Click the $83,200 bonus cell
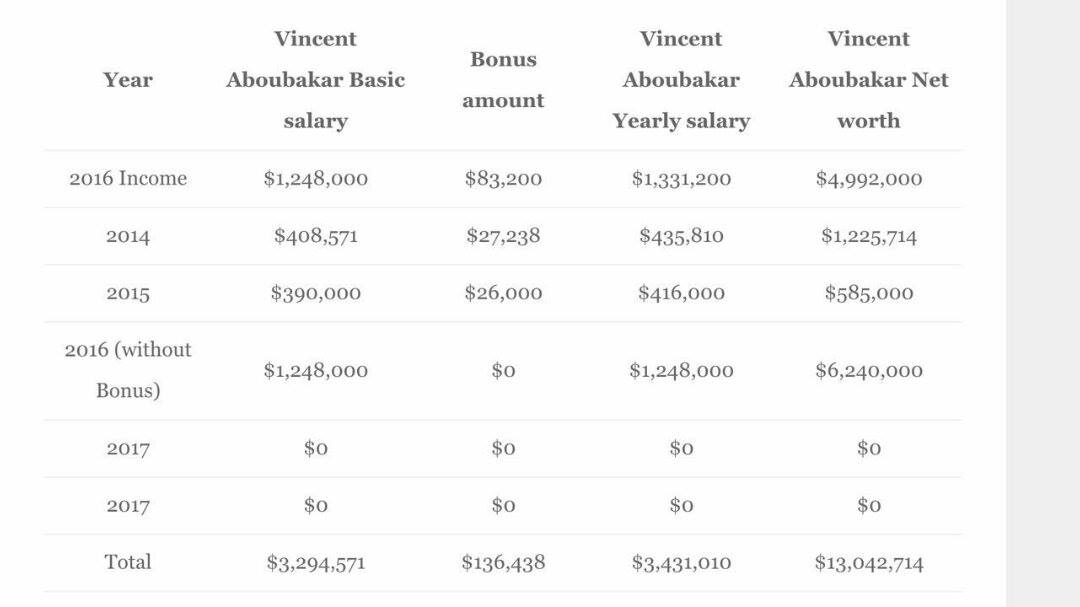Screen dimensions: 1080x607 click(x=503, y=179)
